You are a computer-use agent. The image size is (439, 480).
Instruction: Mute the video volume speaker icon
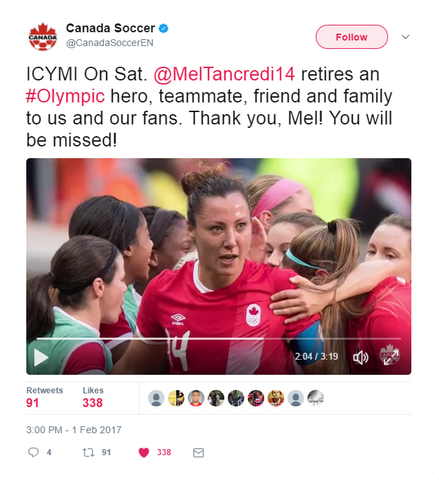pyautogui.click(x=360, y=357)
